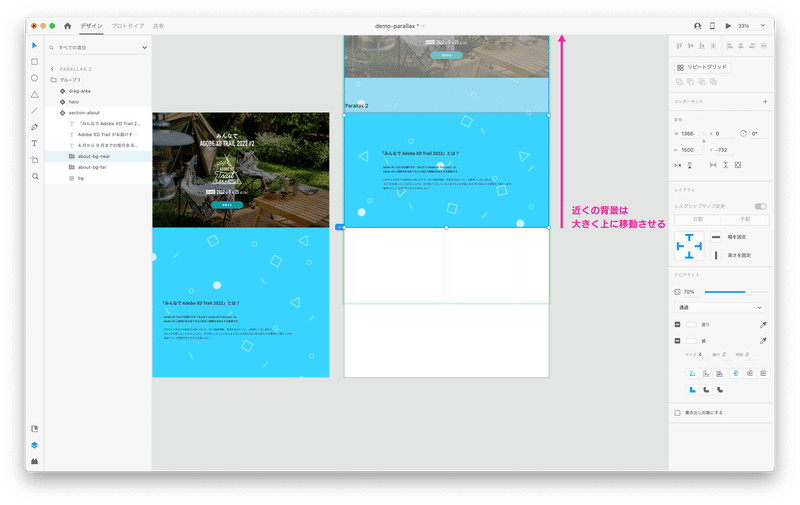The width and height of the screenshot is (800, 505).
Task: Open the Layers panel icon
Action: (34, 445)
